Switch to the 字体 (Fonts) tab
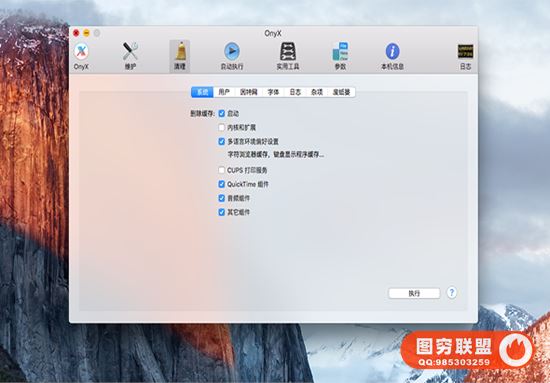The height and width of the screenshot is (383, 550). pos(273,92)
